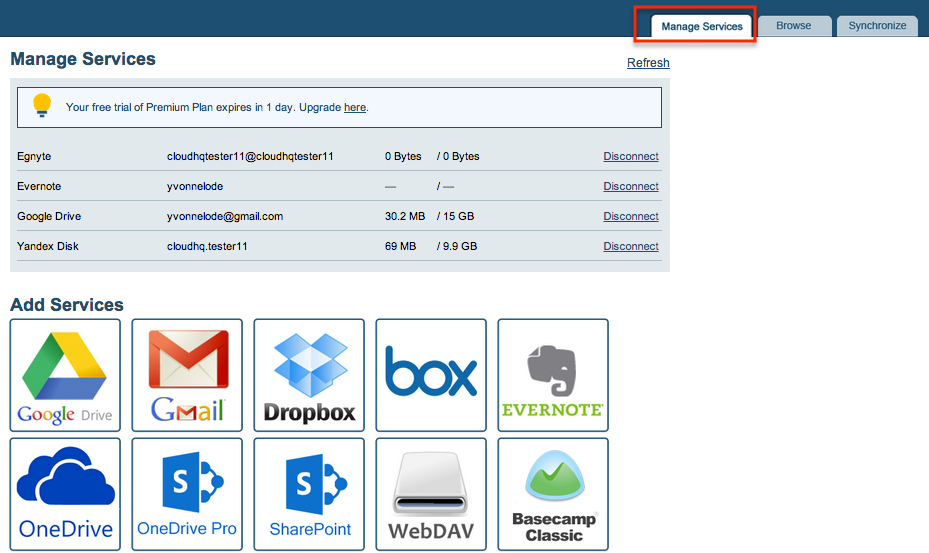The image size is (929, 553).
Task: Click the Refresh link
Action: point(648,63)
